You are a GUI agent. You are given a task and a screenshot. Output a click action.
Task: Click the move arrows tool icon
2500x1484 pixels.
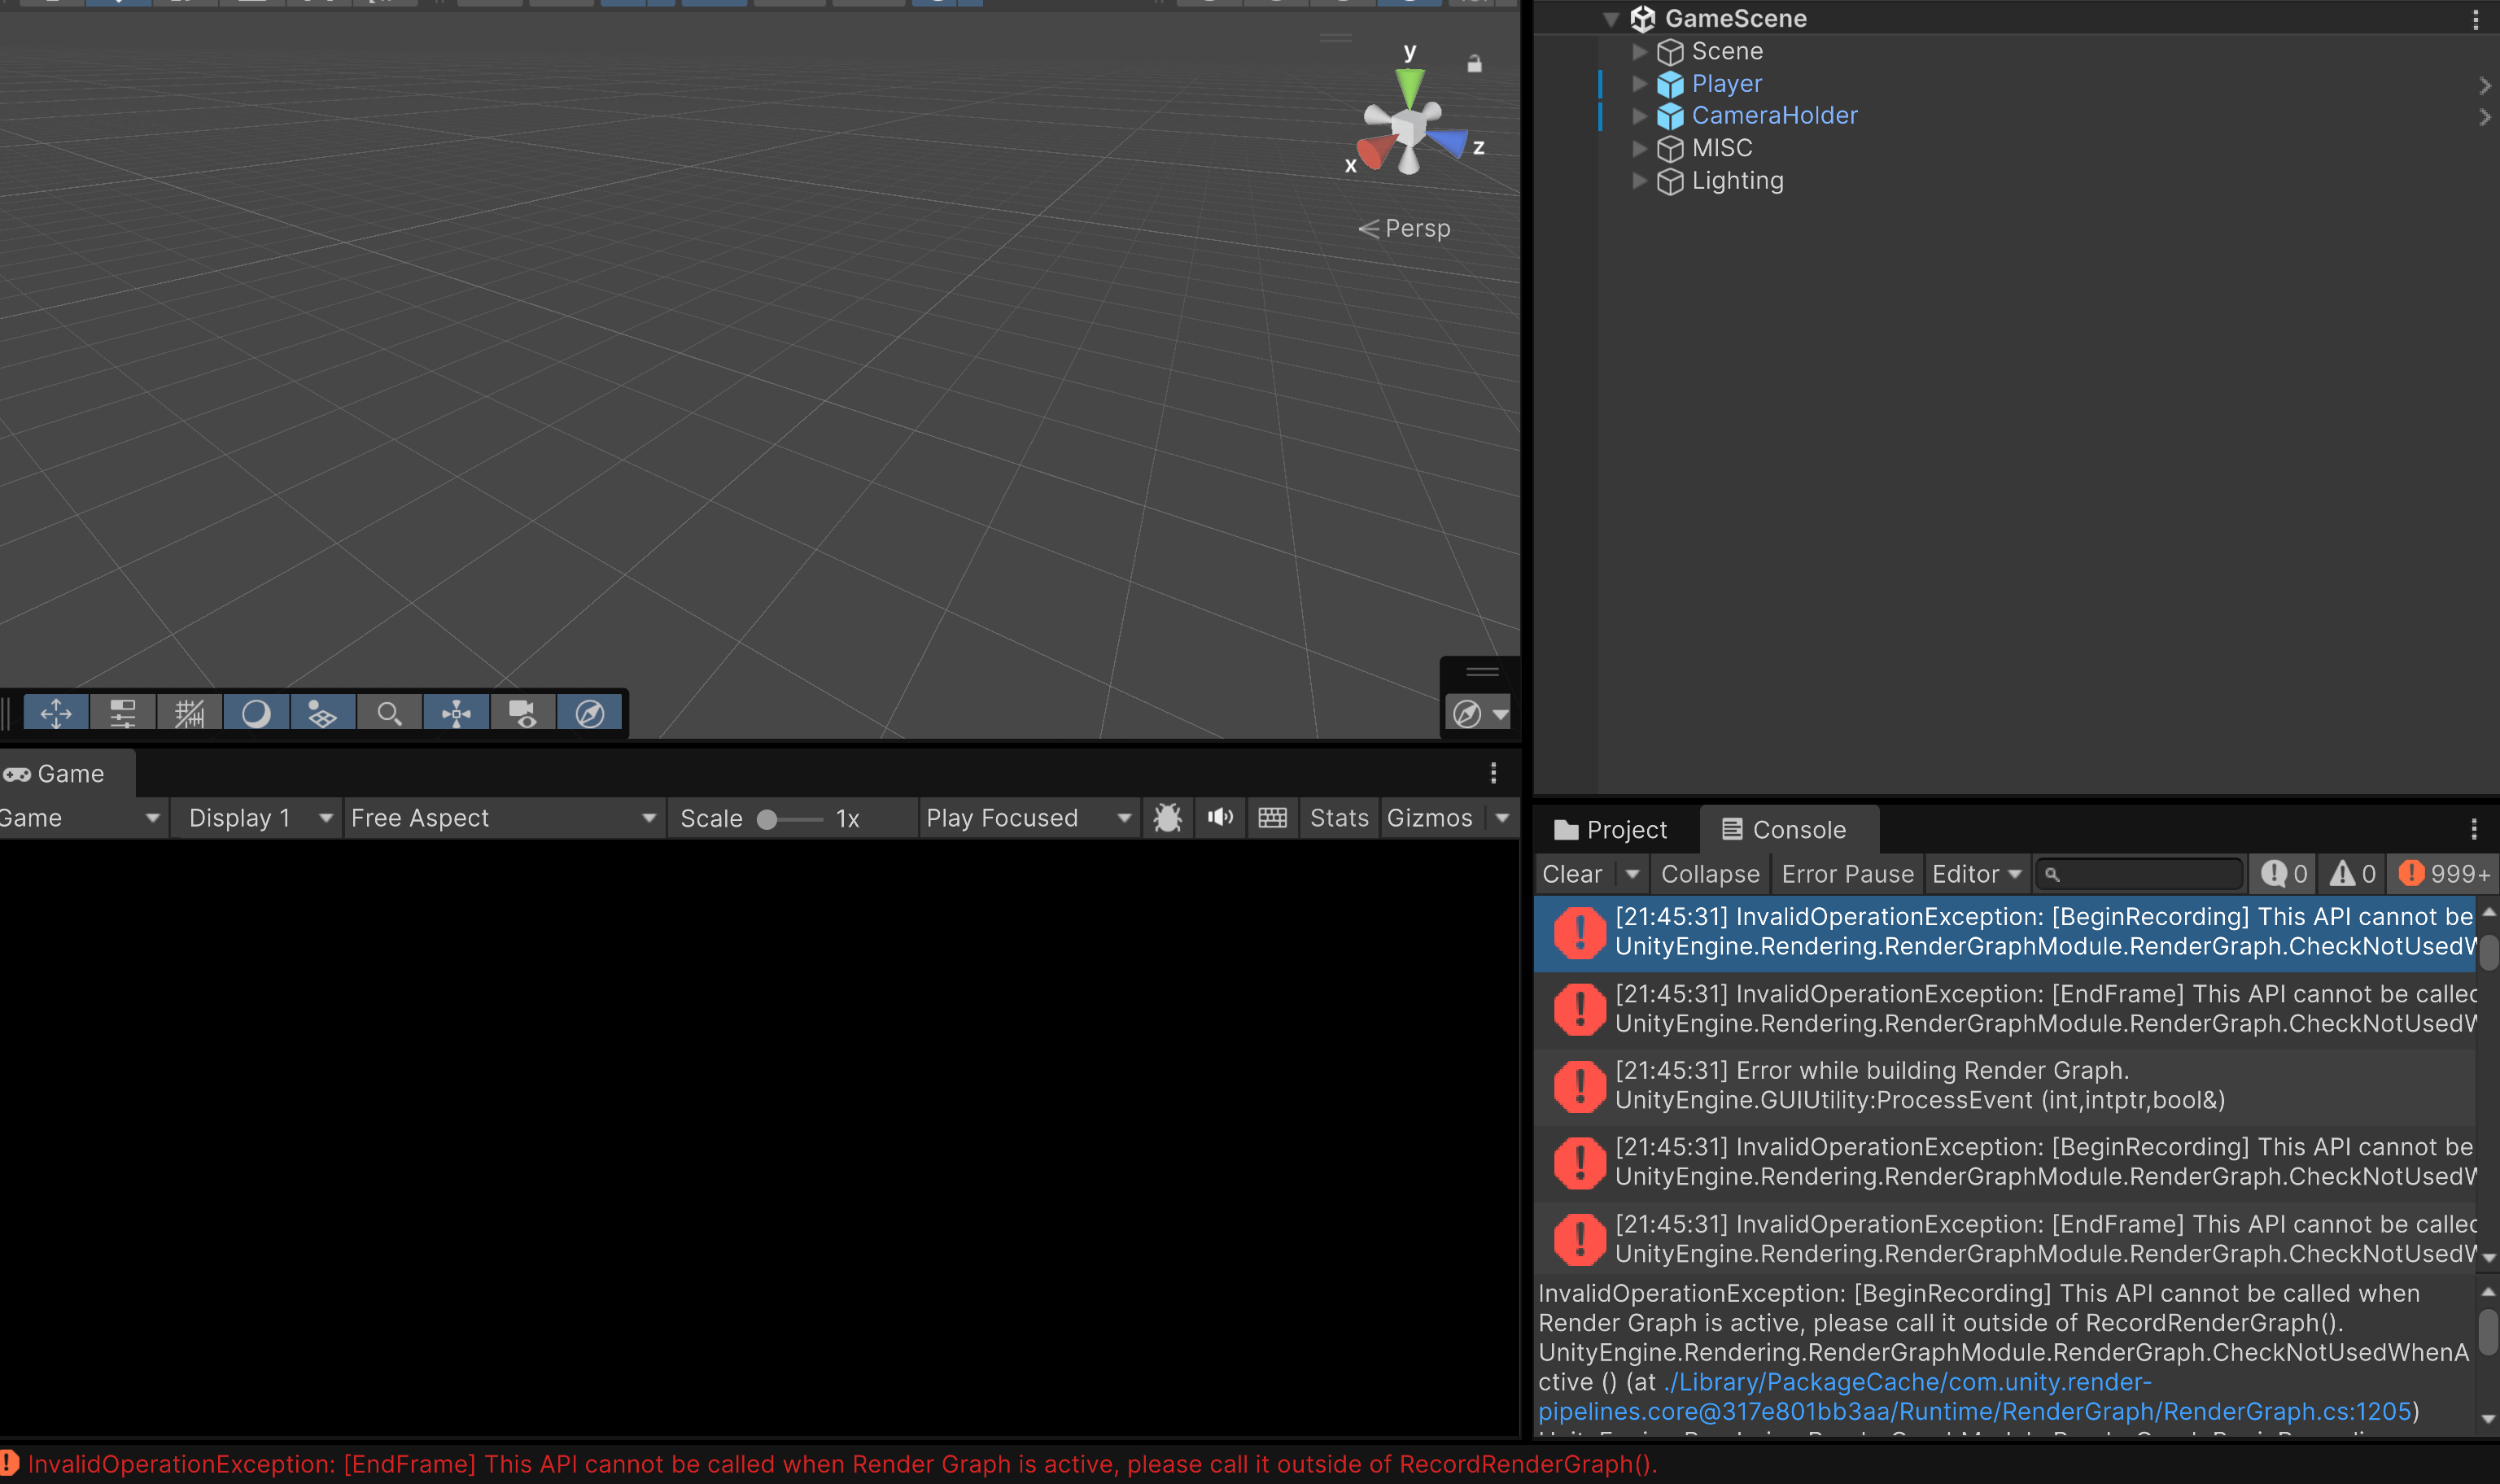click(x=56, y=714)
